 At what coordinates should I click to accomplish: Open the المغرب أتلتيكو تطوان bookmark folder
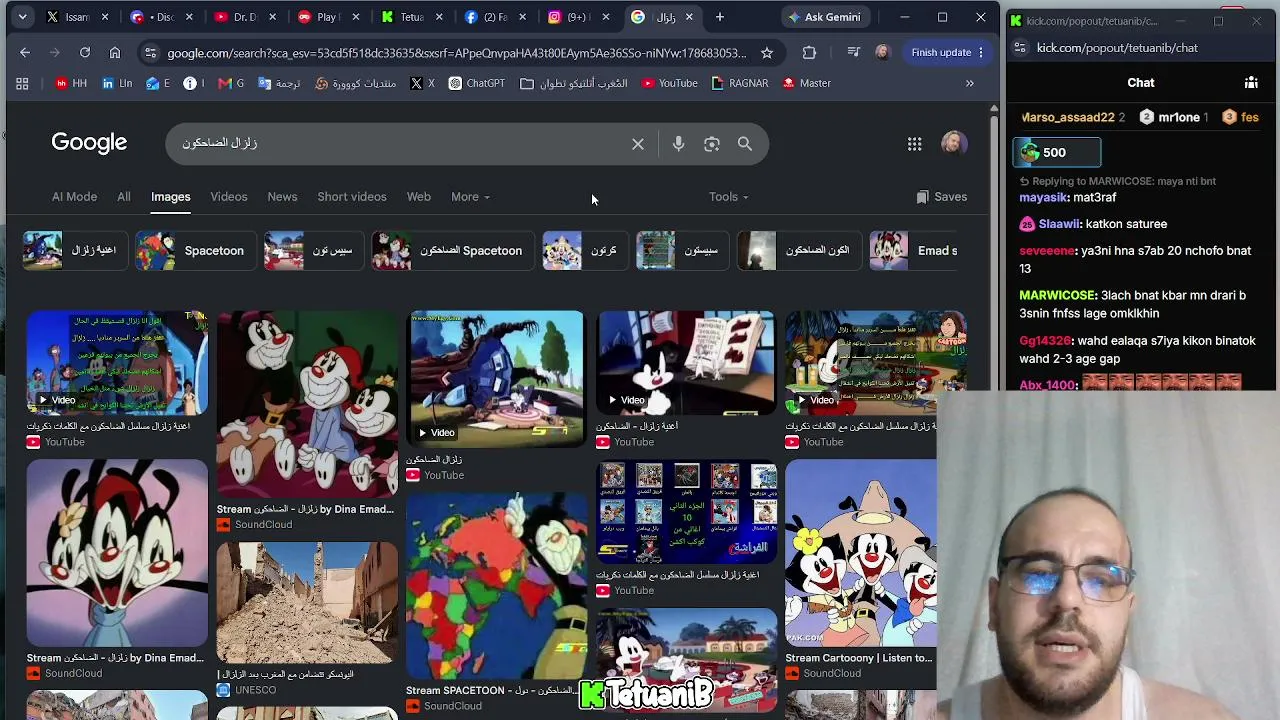tap(574, 83)
